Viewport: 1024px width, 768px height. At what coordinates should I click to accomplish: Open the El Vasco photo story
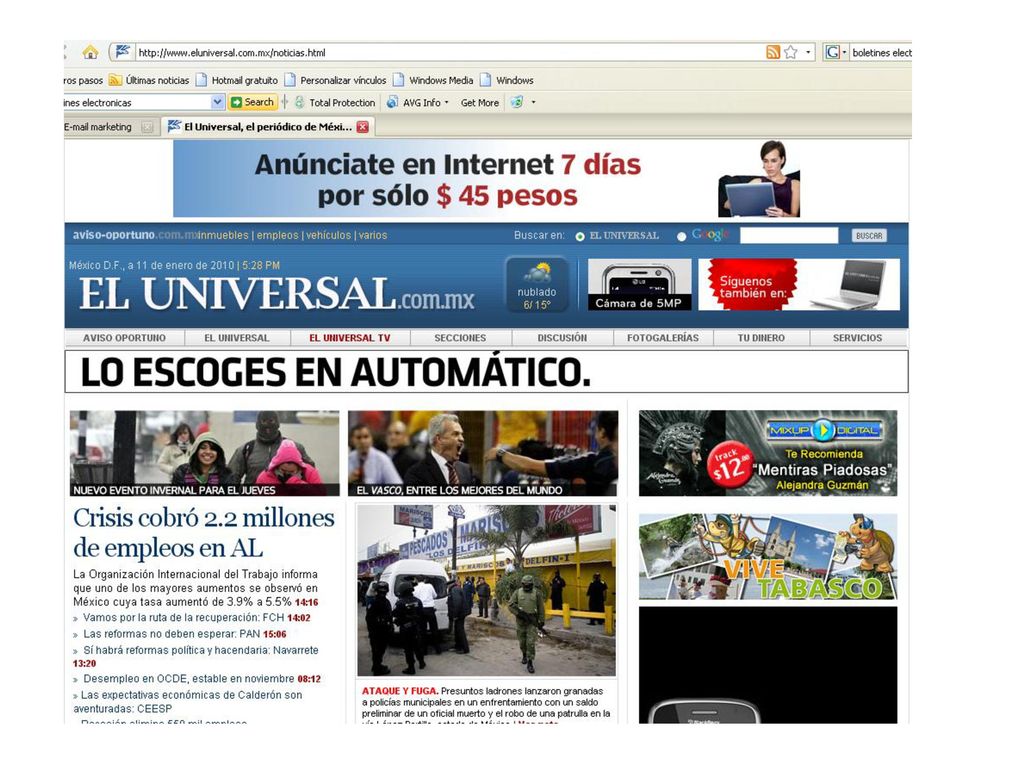(483, 453)
